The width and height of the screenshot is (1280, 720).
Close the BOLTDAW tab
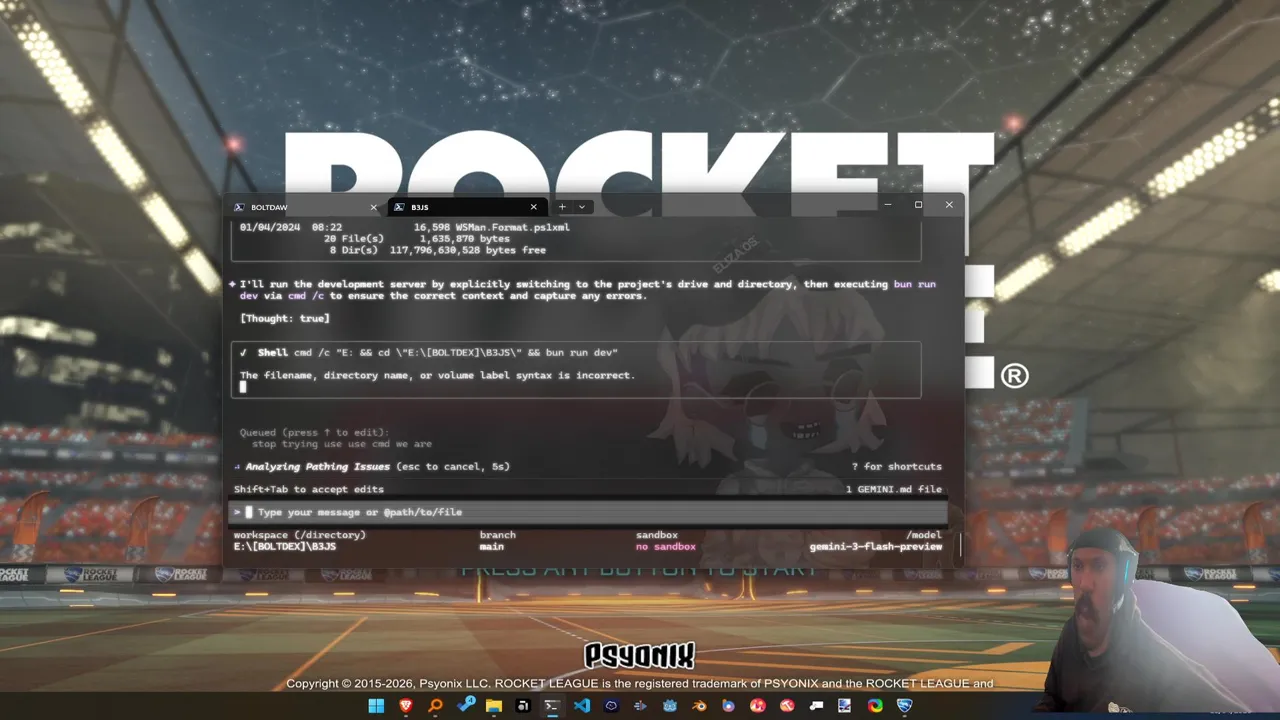374,207
